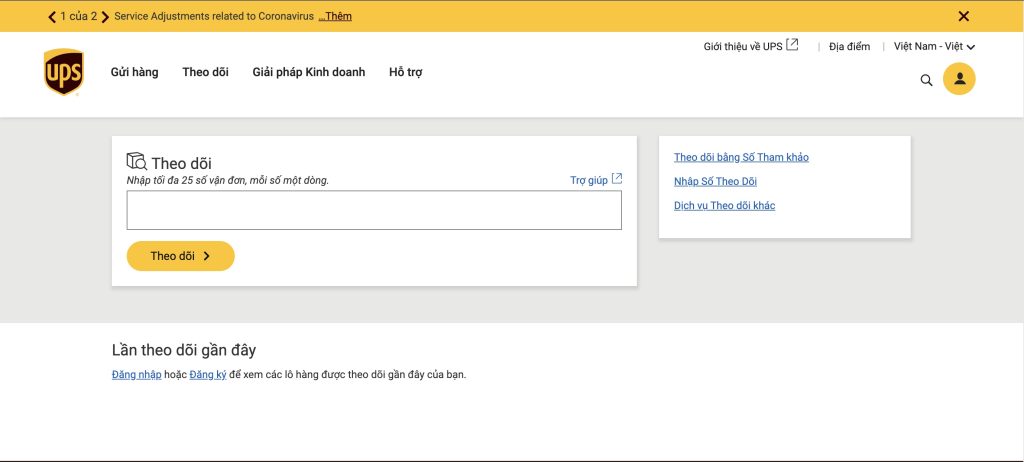Open Theo dõi bằng Số Tham khảo link
Screen dimensions: 1024x462
click(x=741, y=157)
